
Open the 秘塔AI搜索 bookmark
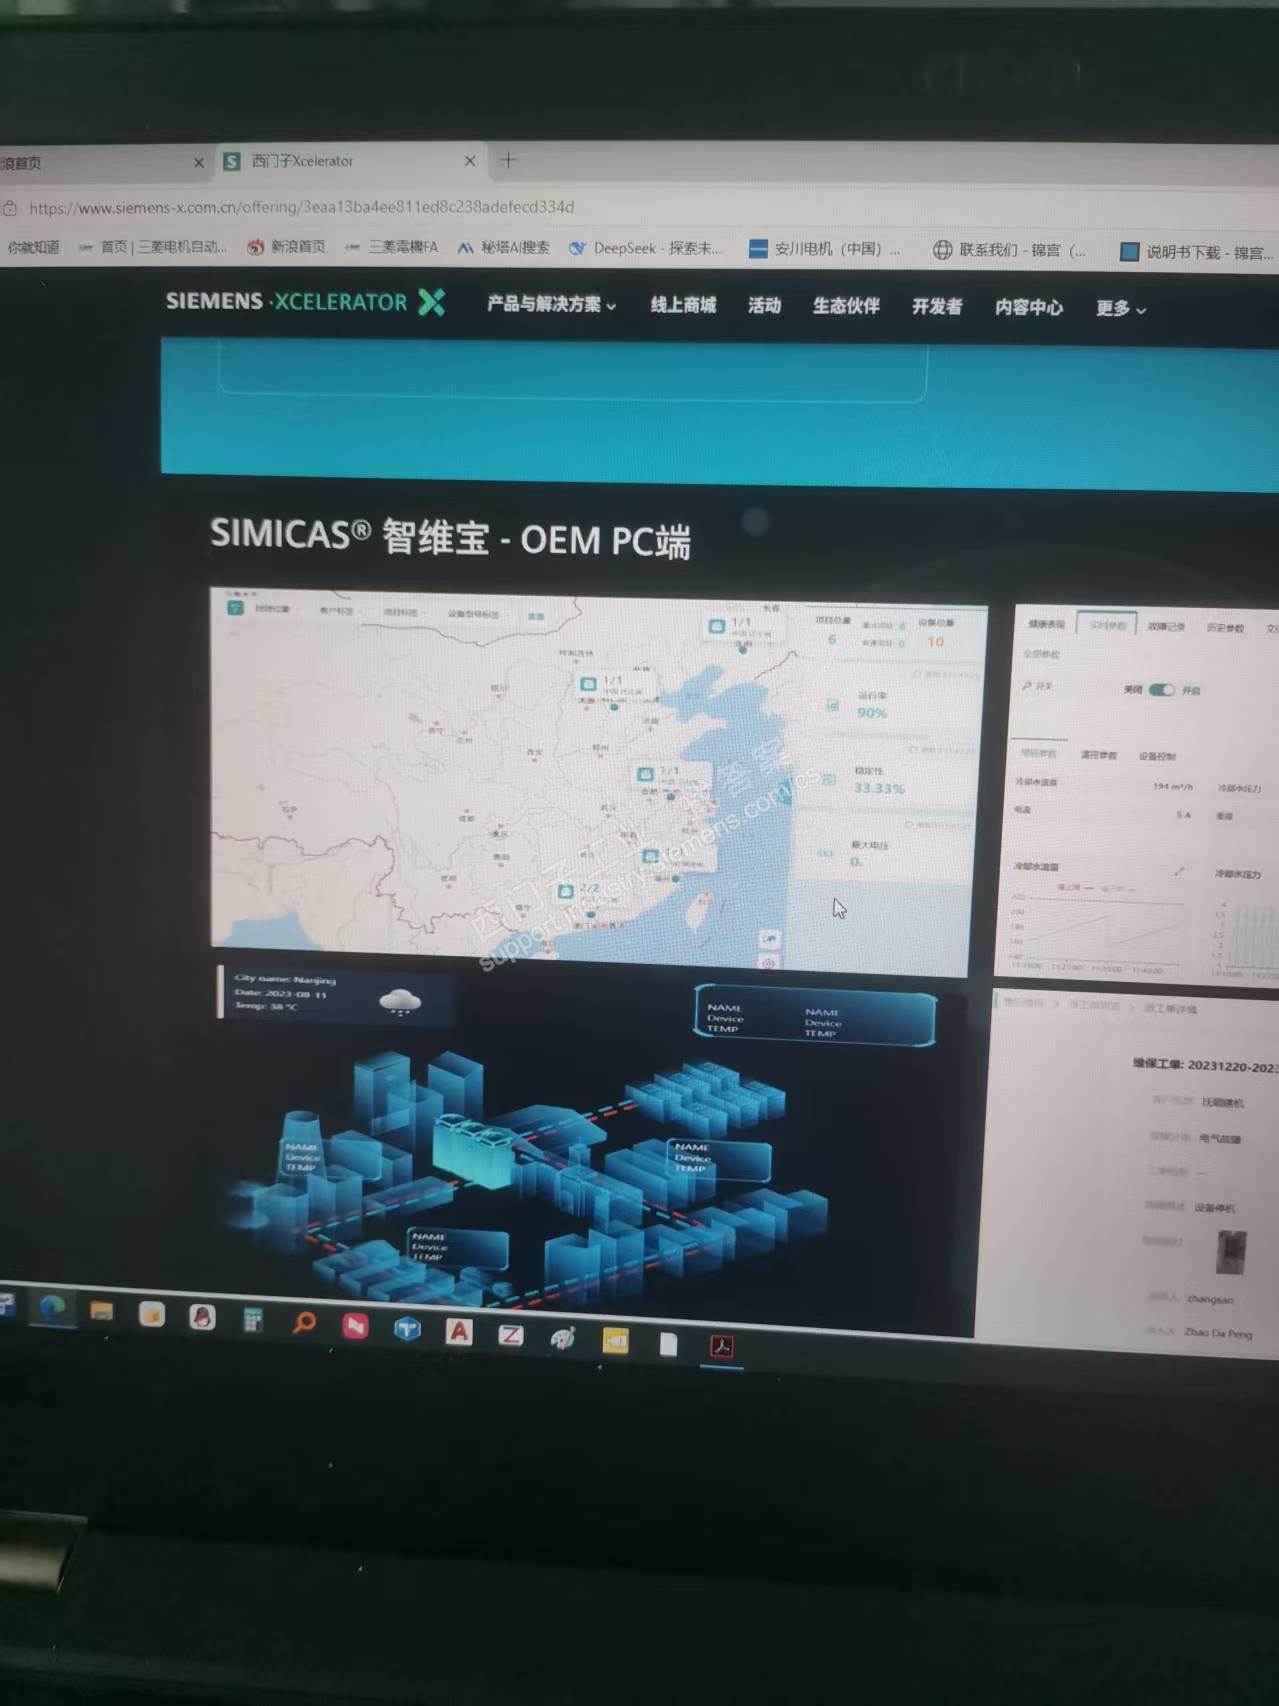pos(503,248)
